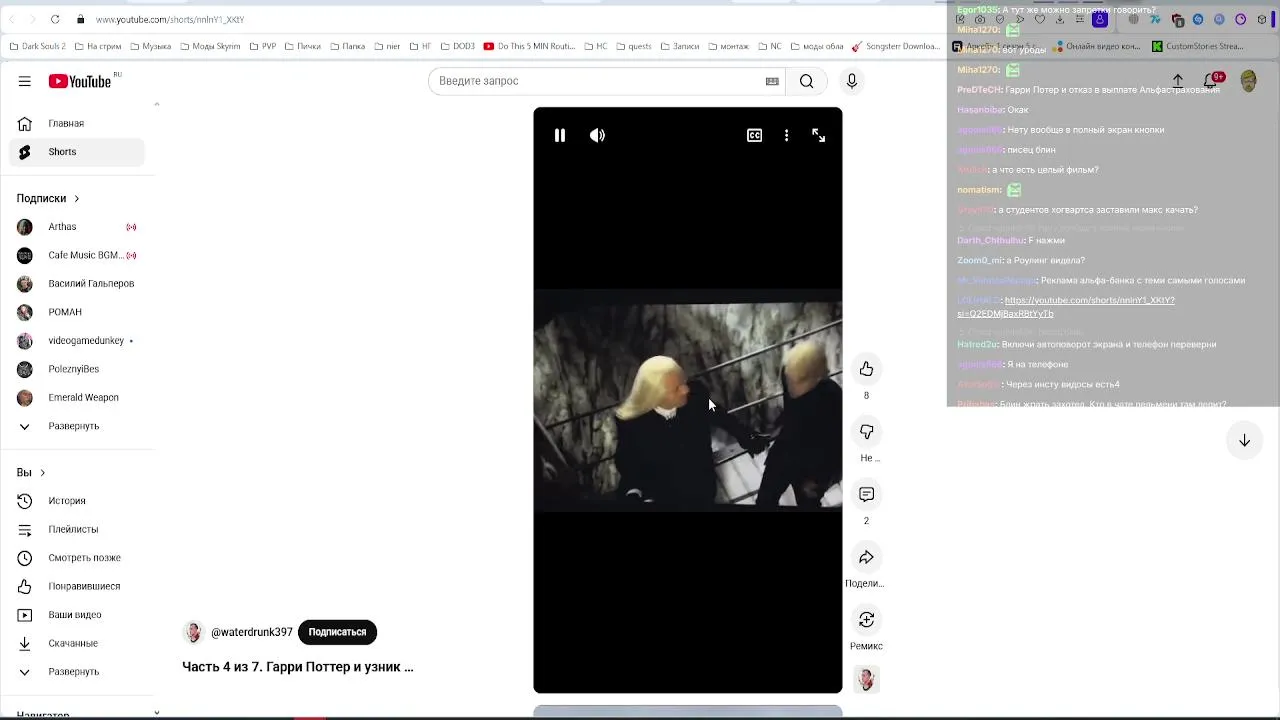Open the Remix option

click(x=866, y=620)
